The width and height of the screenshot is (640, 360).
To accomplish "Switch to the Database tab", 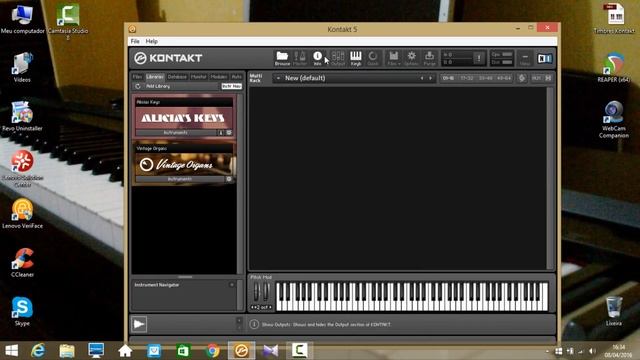I will 177,77.
